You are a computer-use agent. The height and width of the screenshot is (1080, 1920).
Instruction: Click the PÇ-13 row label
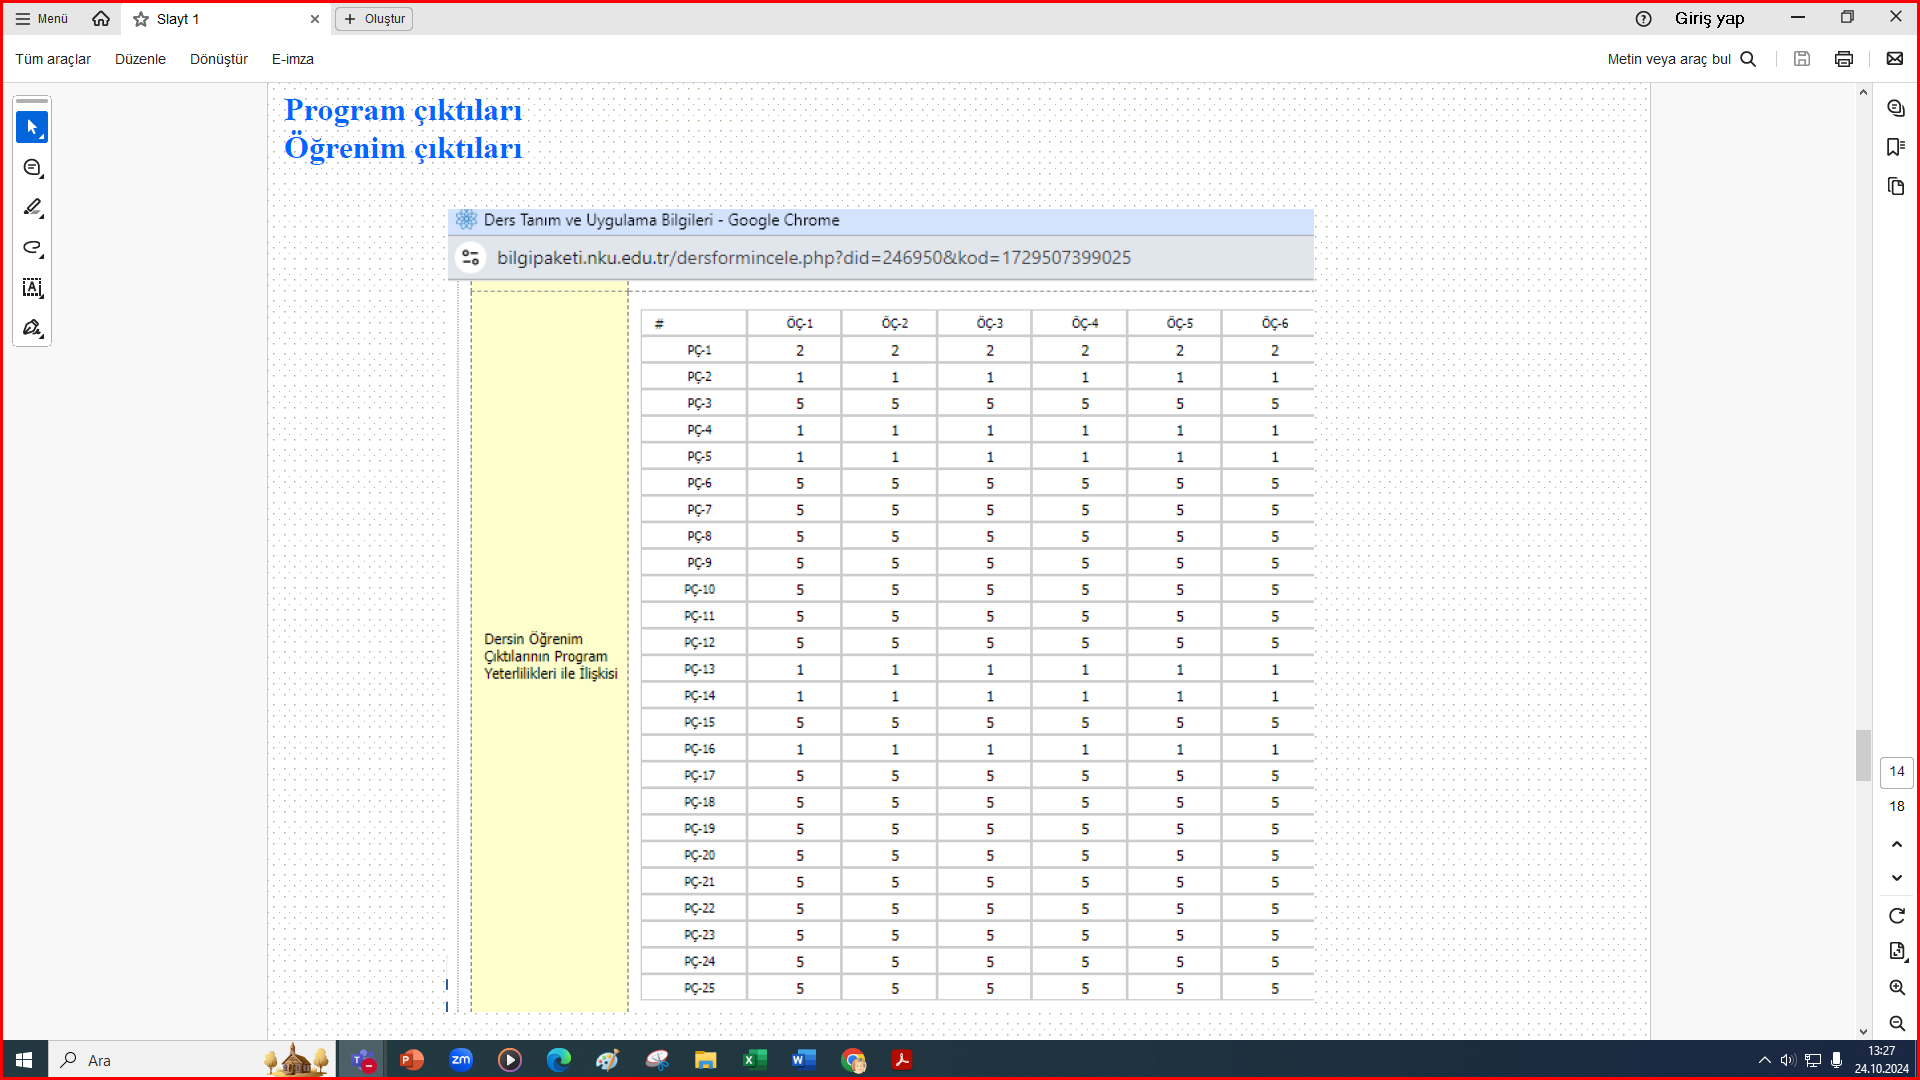(699, 669)
